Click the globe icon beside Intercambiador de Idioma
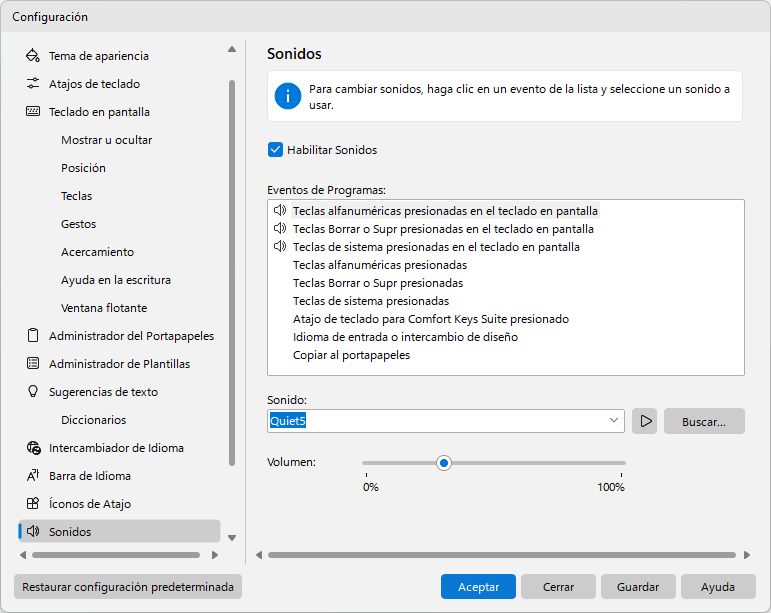Image resolution: width=771 pixels, height=613 pixels. click(33, 448)
